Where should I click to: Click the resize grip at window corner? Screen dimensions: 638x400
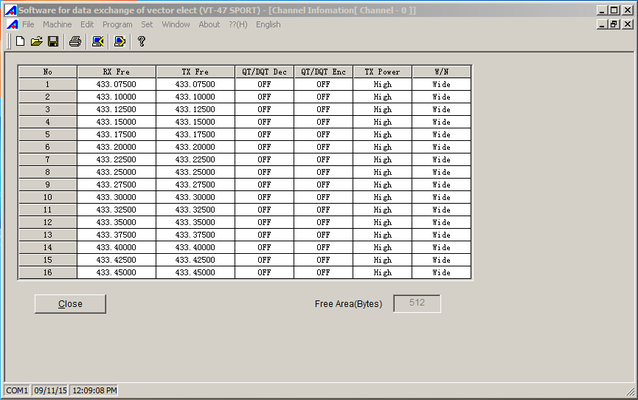(x=631, y=391)
